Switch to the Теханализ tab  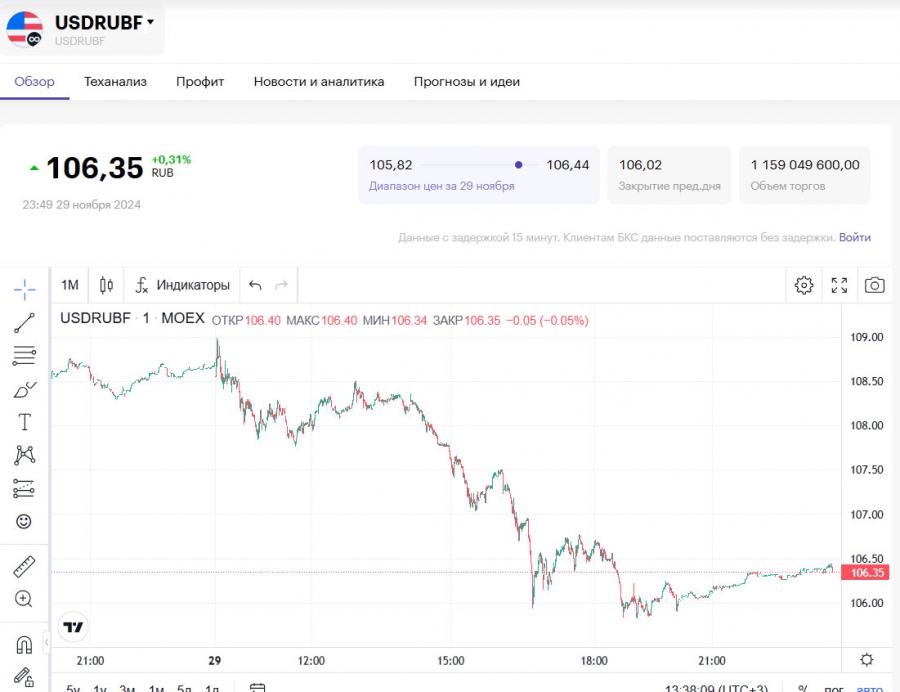115,82
